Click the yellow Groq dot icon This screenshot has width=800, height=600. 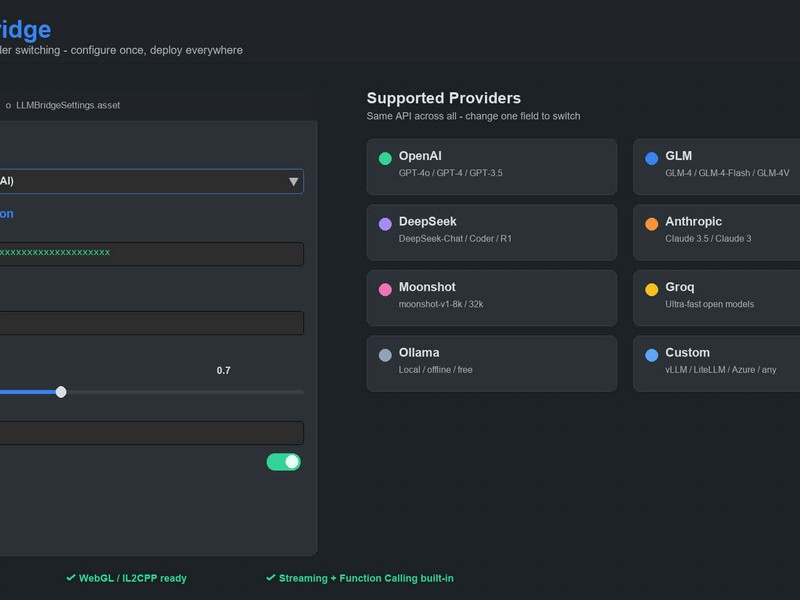tap(652, 289)
